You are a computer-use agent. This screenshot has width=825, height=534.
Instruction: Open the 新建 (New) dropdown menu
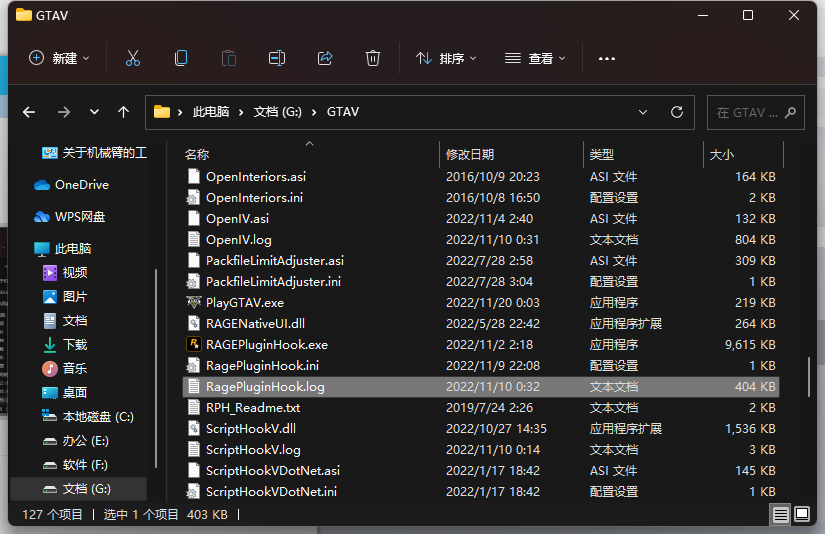[x=59, y=58]
